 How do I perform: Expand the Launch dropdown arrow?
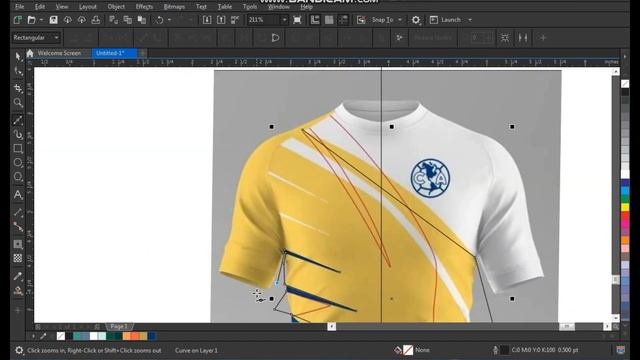(470, 20)
